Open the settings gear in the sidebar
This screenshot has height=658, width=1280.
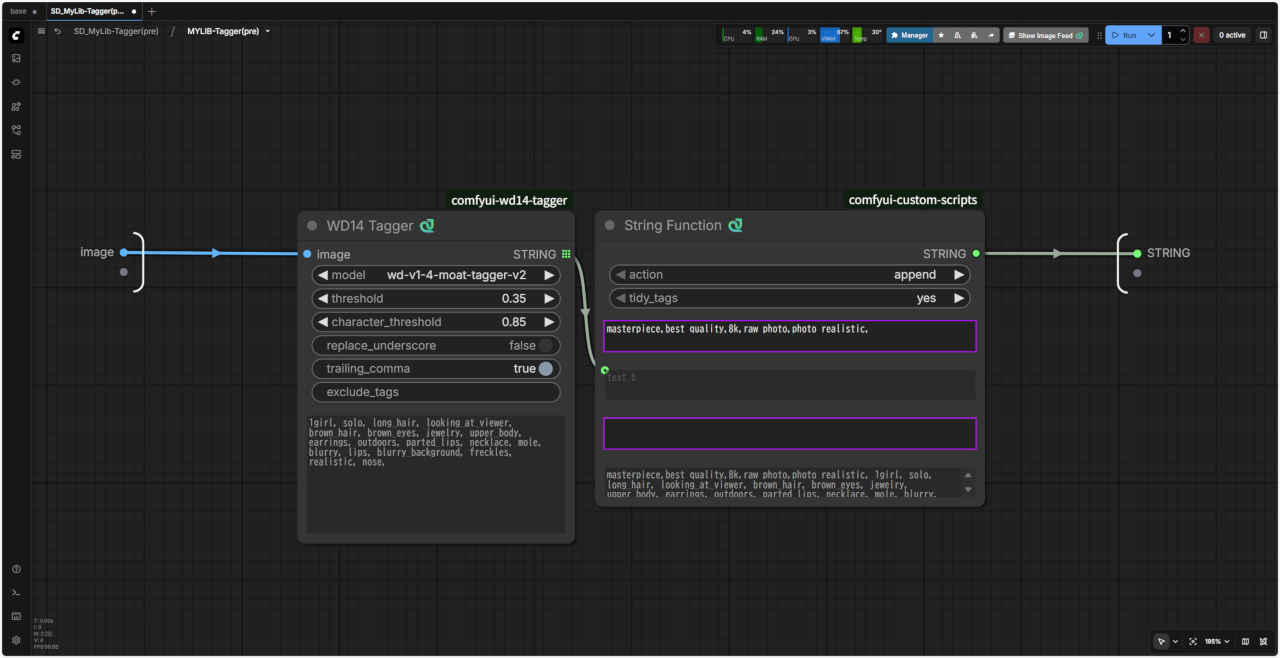pyautogui.click(x=16, y=640)
